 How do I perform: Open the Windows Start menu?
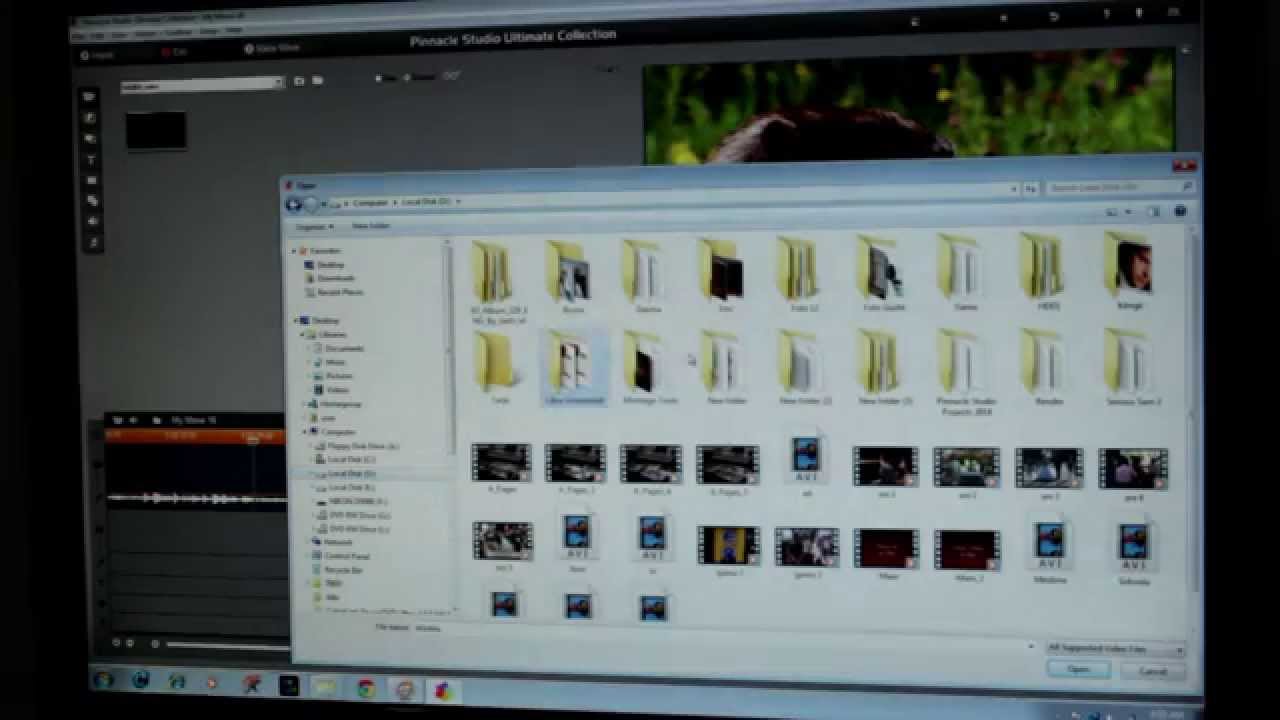[103, 680]
